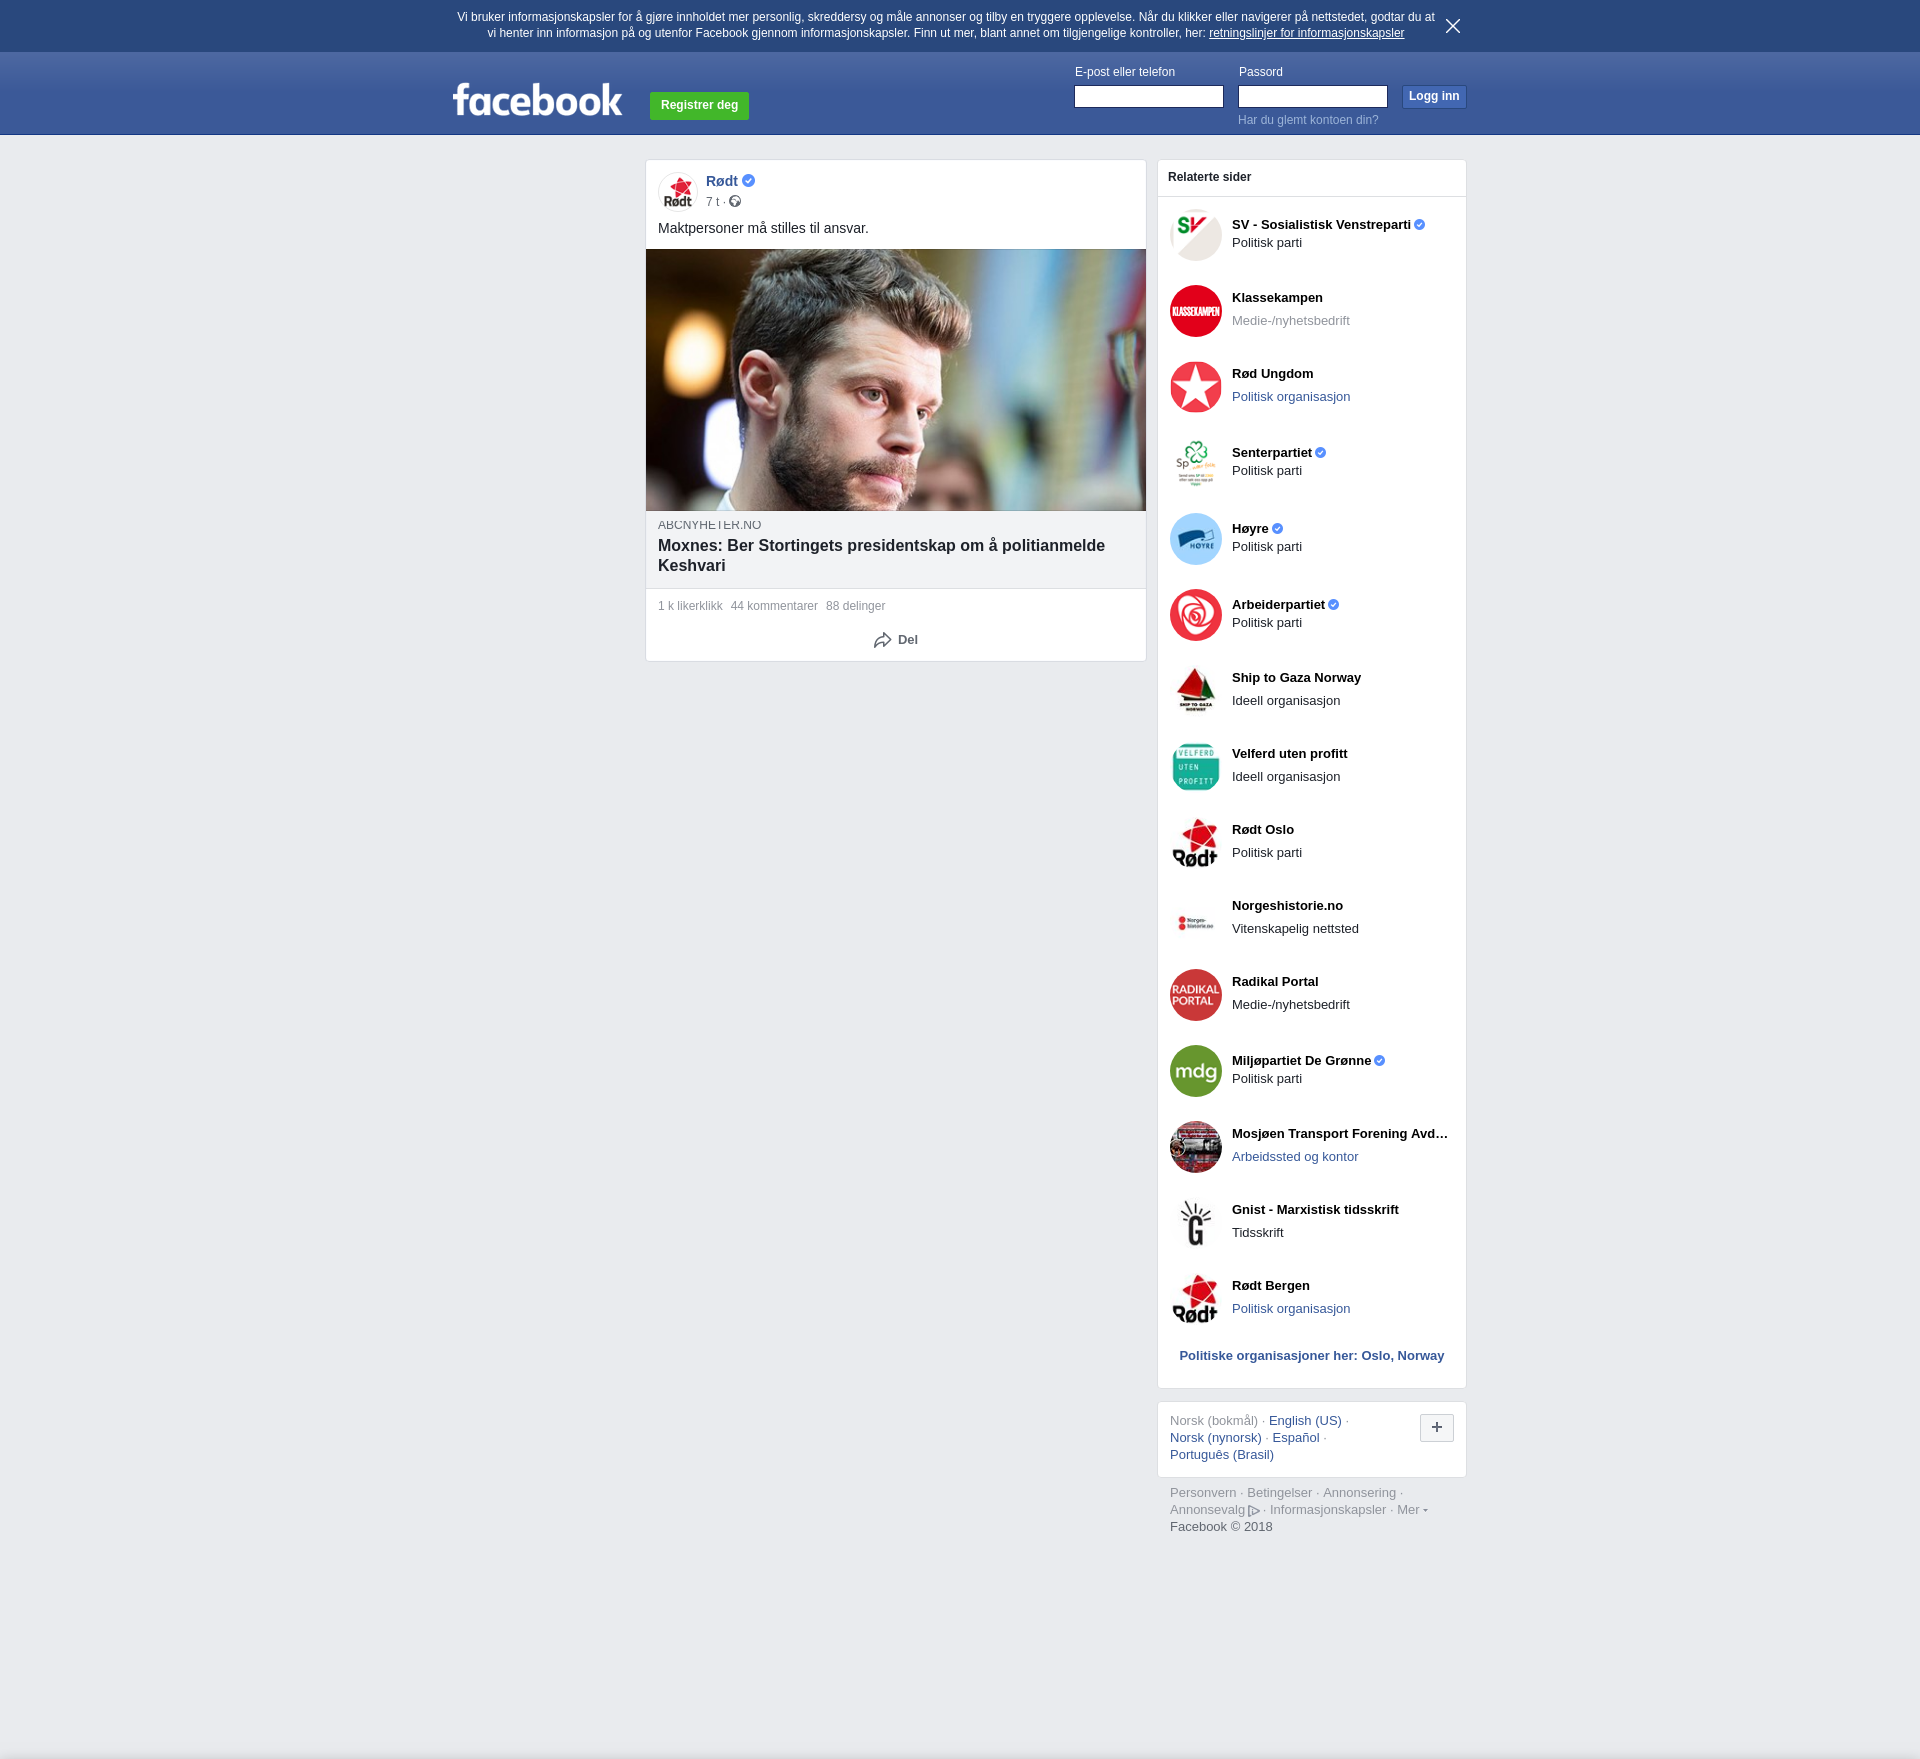Screen dimensions: 1920x1759
Task: Open the Annonsering footer link
Action: coord(1359,1493)
